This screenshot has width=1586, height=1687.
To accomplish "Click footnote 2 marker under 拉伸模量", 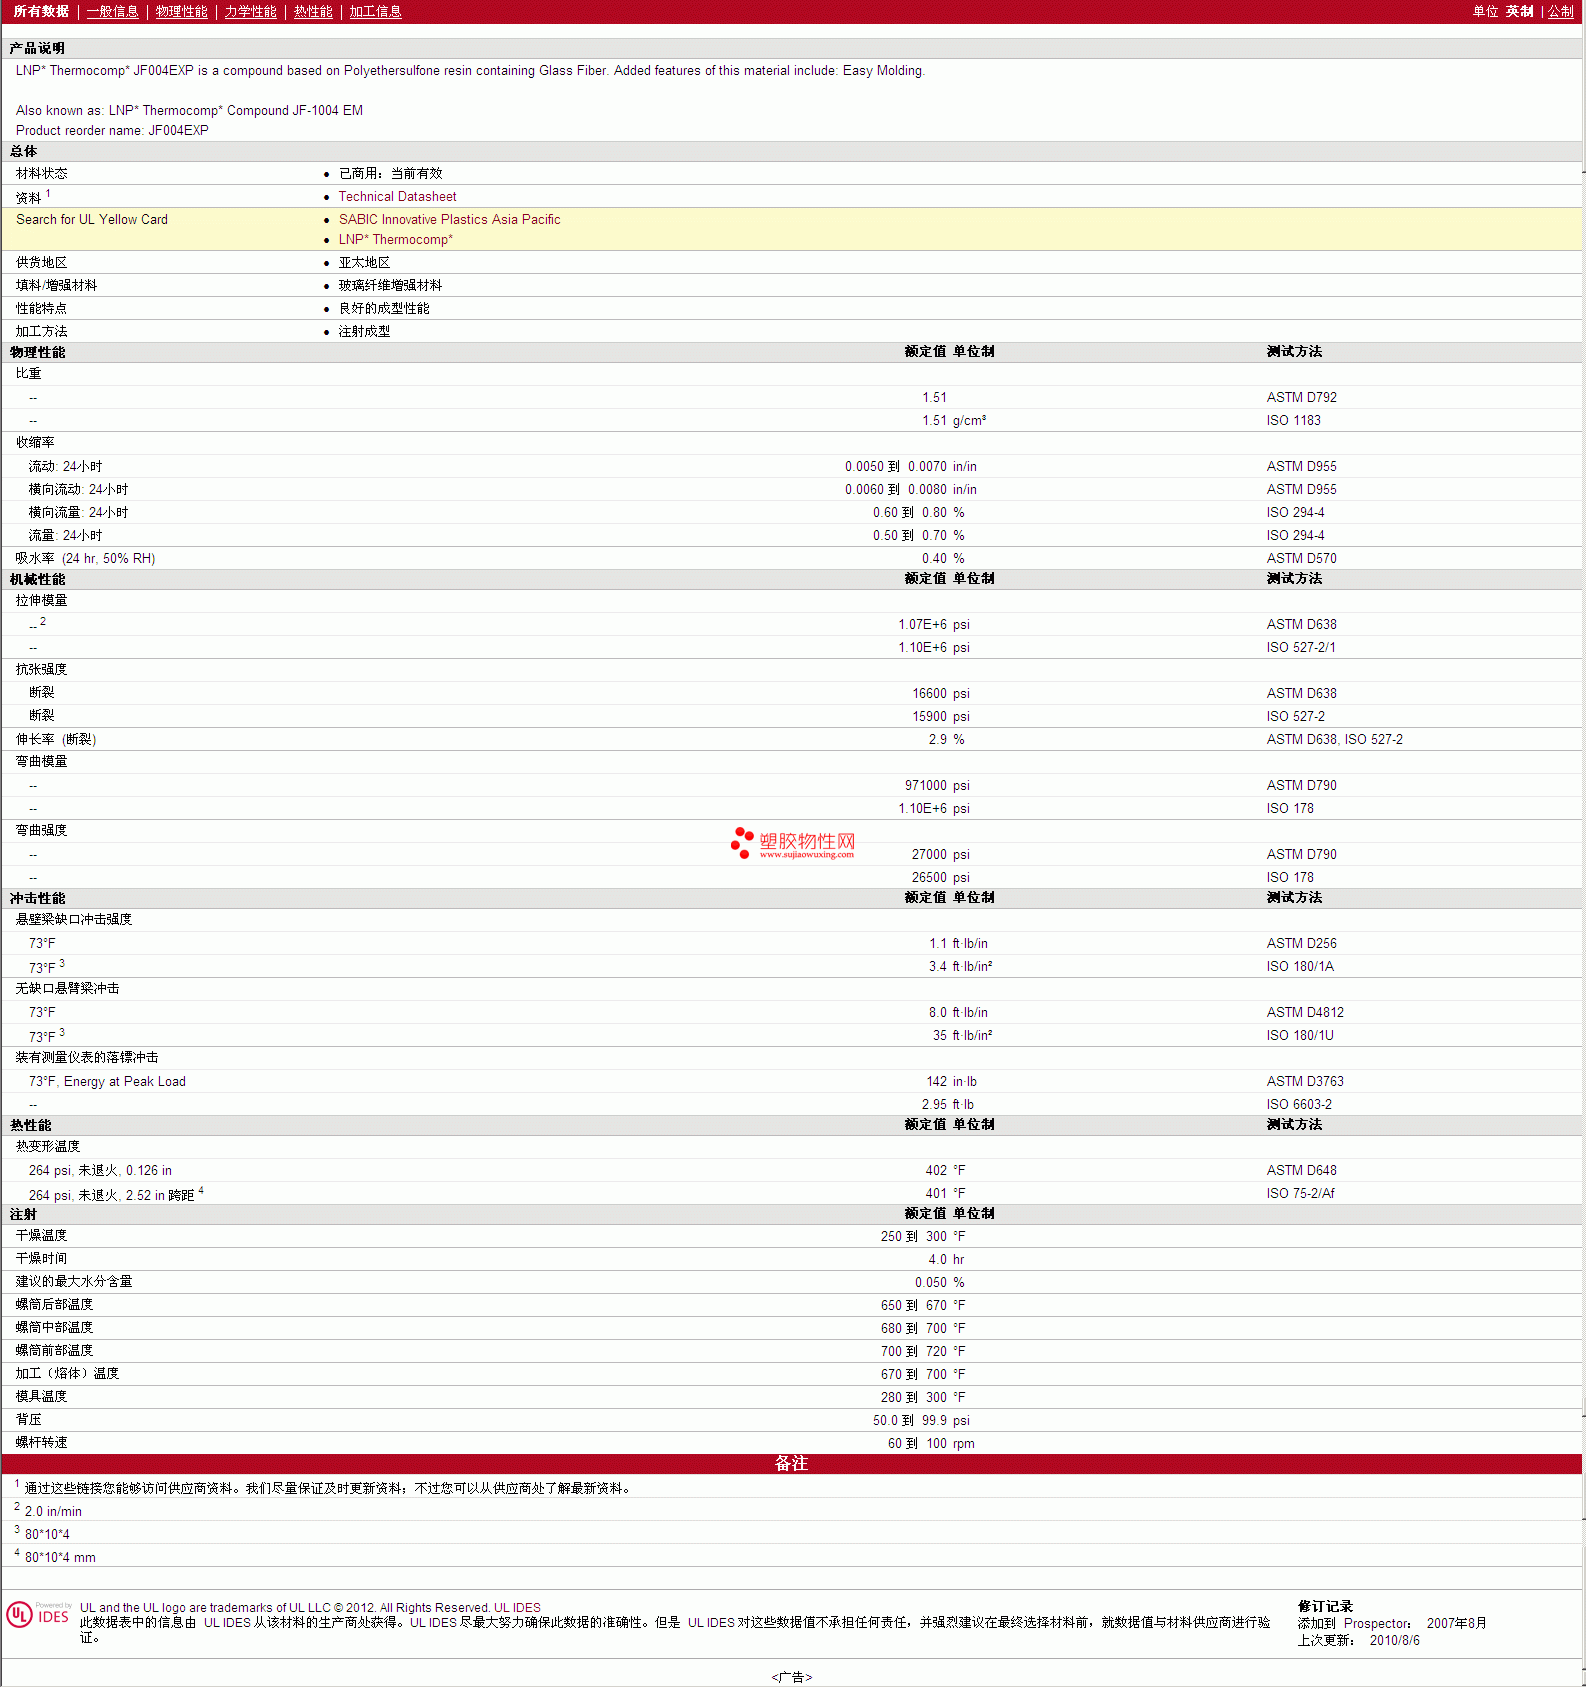I will (x=43, y=621).
